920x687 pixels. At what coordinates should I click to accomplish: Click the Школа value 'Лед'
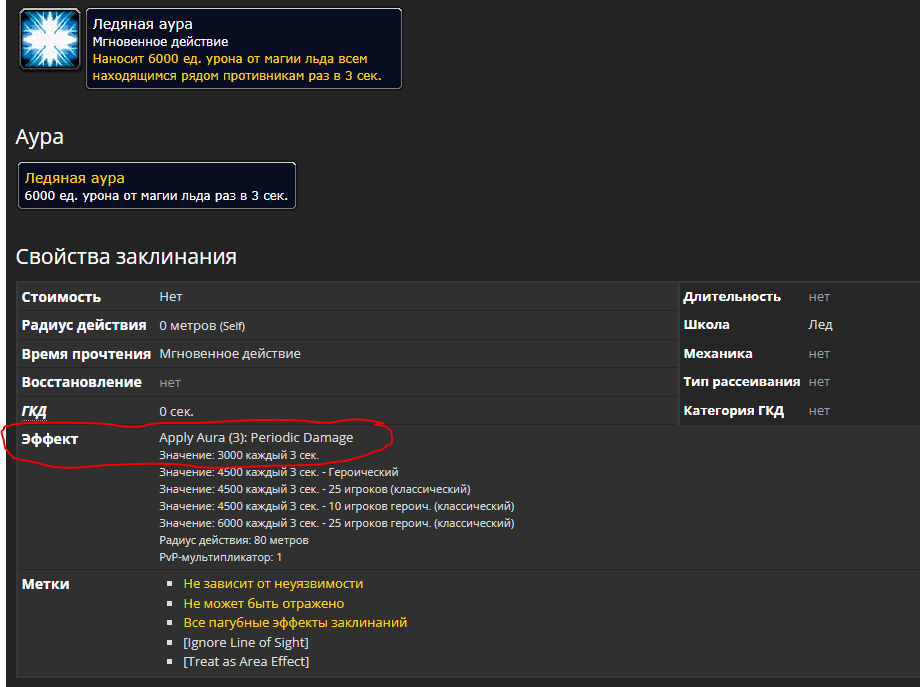tap(820, 325)
